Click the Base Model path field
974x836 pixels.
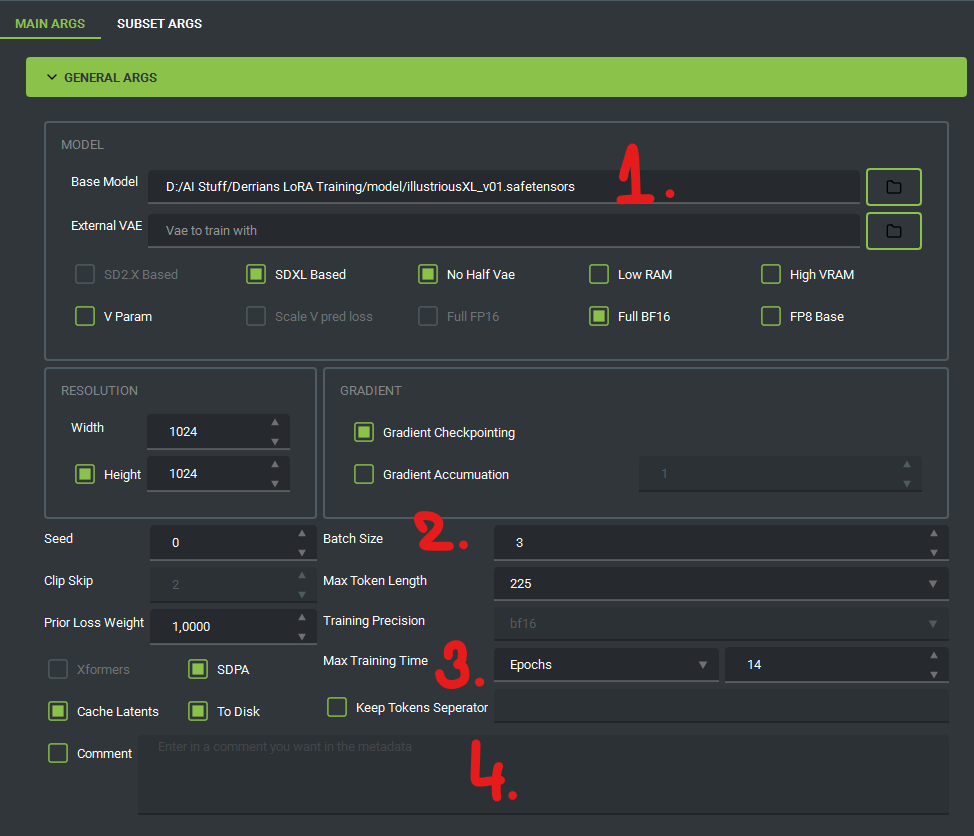503,186
